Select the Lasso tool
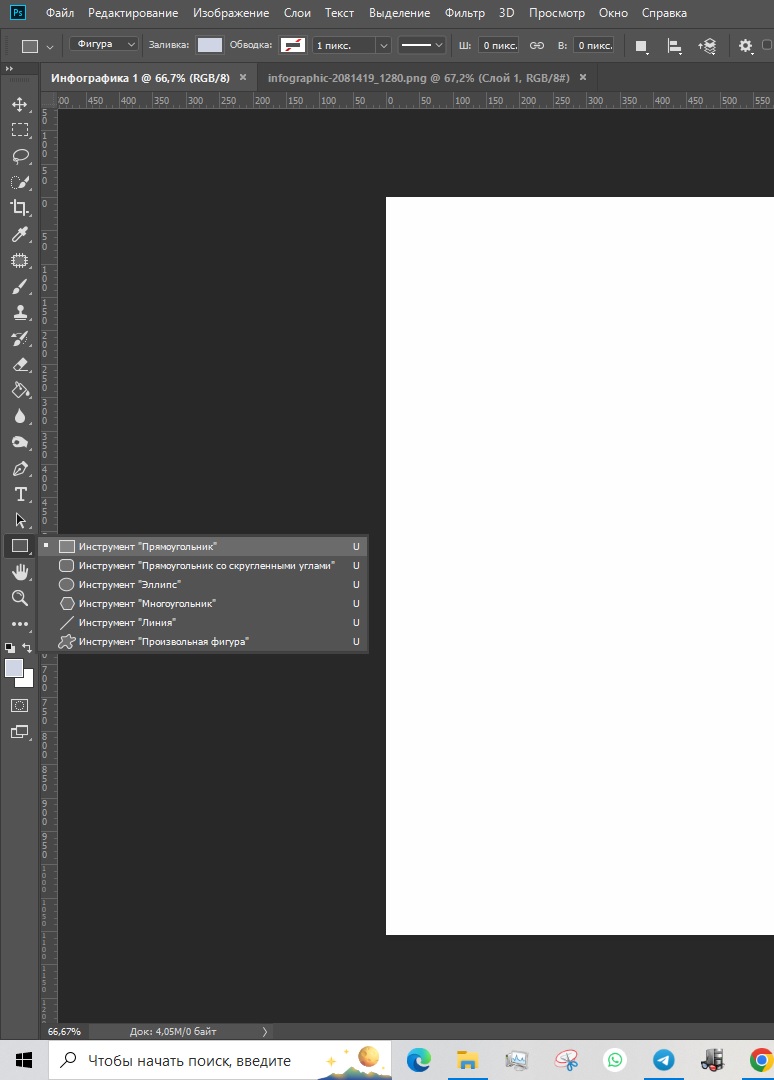This screenshot has height=1080, width=774. pyautogui.click(x=19, y=156)
